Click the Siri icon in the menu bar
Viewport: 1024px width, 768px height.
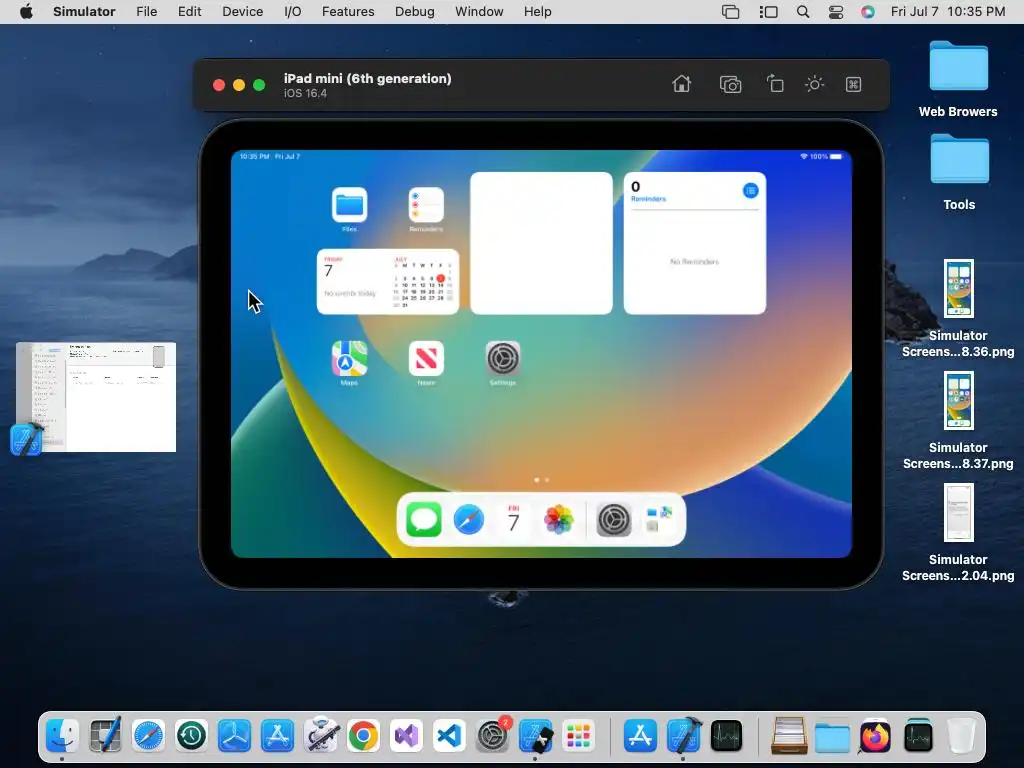(868, 12)
